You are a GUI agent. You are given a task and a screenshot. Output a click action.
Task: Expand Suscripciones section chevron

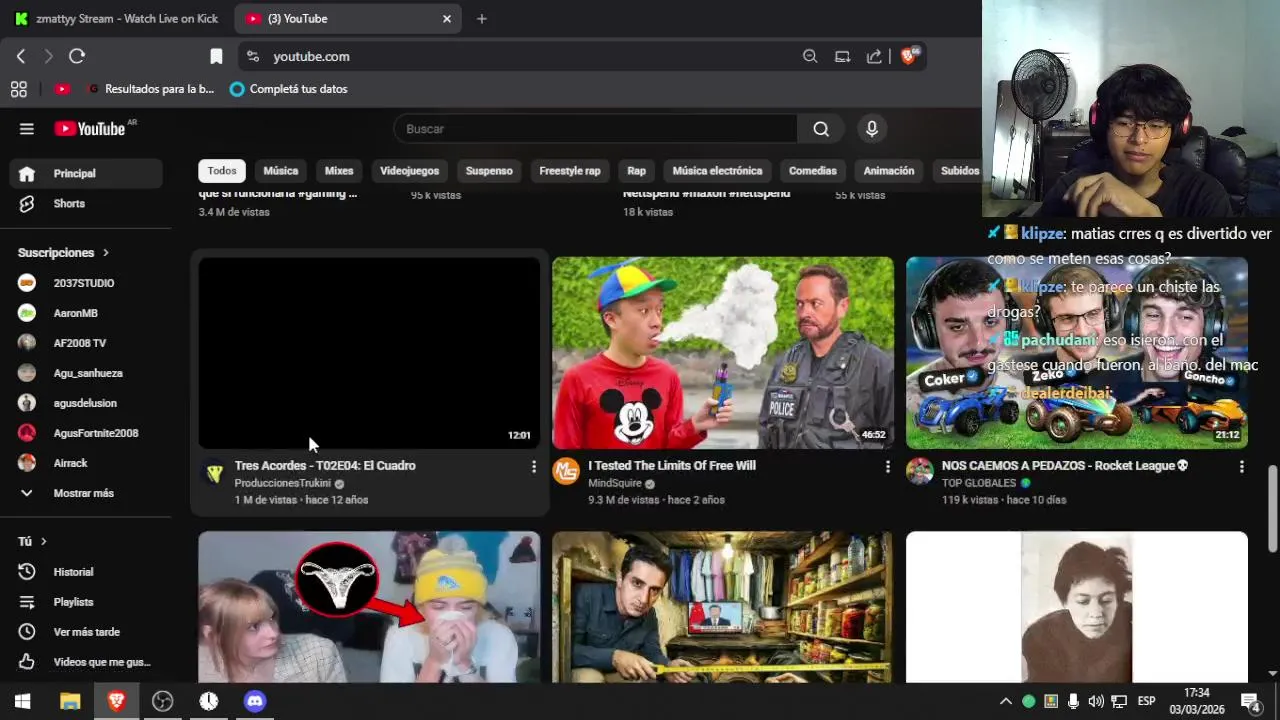pyautogui.click(x=105, y=253)
